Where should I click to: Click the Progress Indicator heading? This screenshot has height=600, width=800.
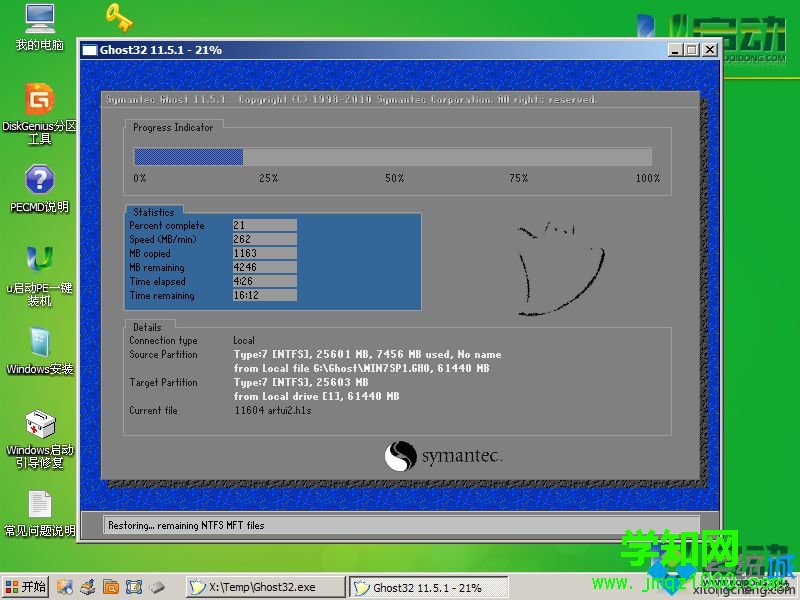[x=173, y=127]
